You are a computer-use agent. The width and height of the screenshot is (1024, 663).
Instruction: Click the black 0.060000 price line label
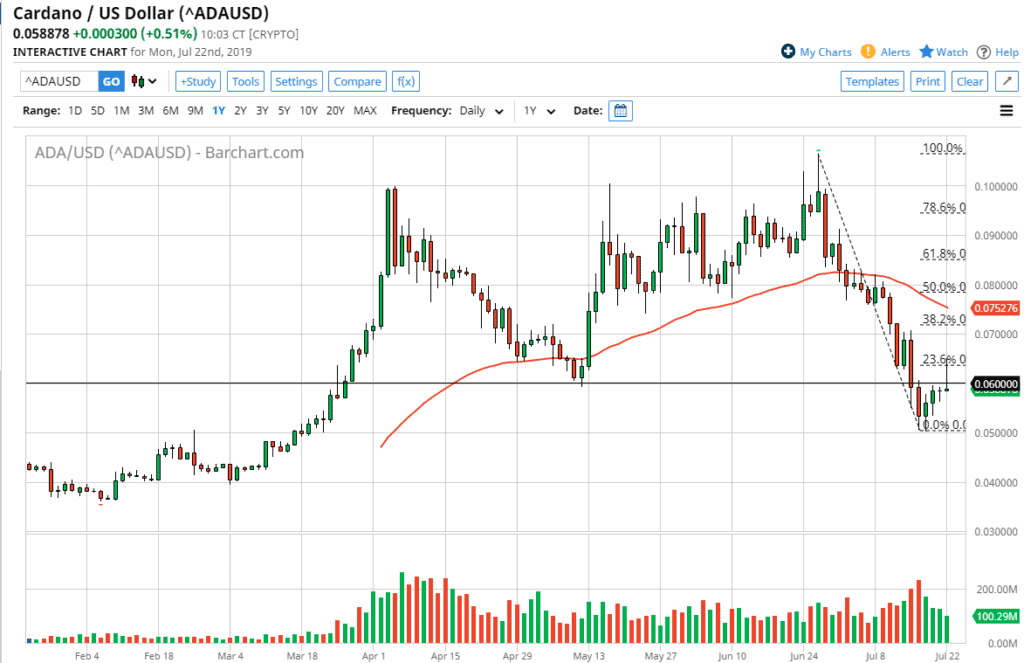click(996, 384)
